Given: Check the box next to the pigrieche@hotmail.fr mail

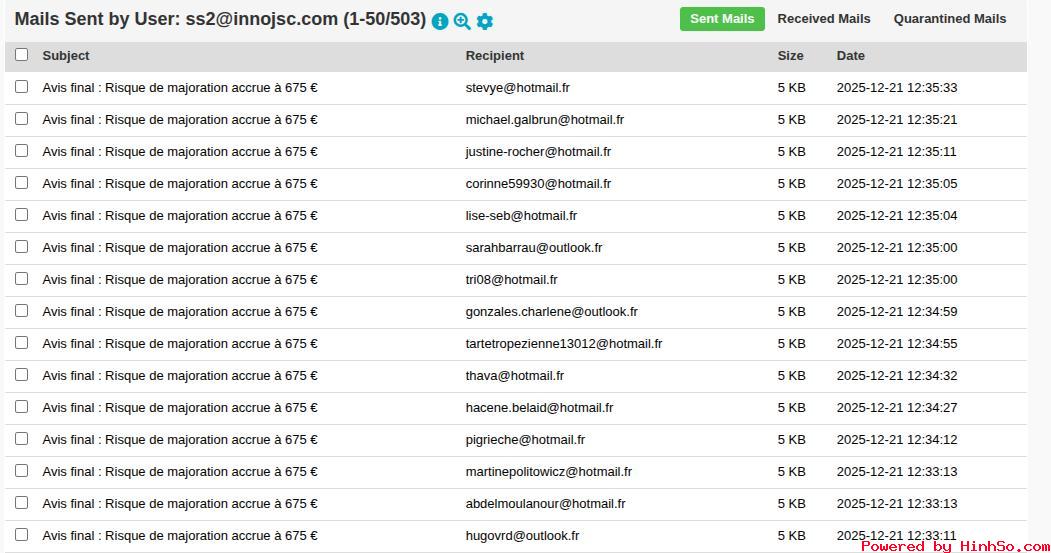Looking at the screenshot, I should pos(22,439).
